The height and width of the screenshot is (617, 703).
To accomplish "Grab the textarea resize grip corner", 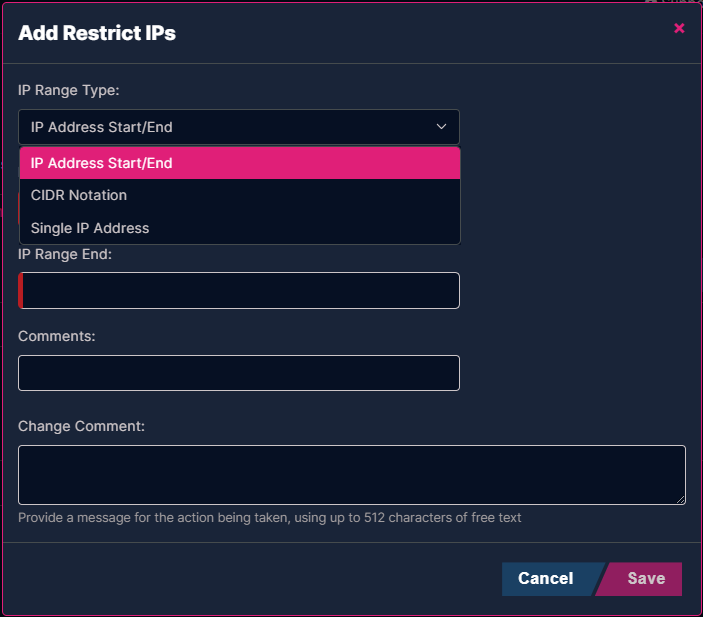I will [x=681, y=500].
